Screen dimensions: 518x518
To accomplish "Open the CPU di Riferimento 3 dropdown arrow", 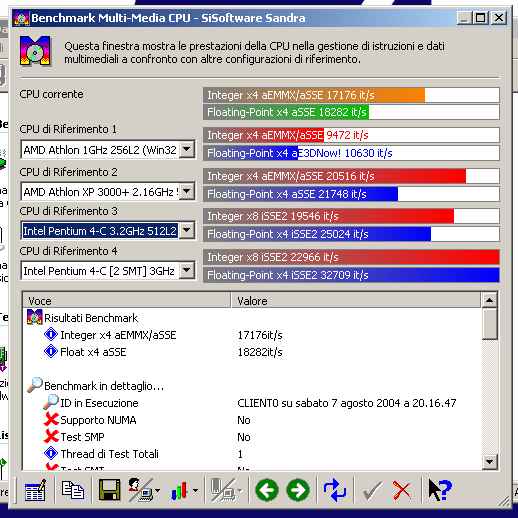I will pos(187,230).
